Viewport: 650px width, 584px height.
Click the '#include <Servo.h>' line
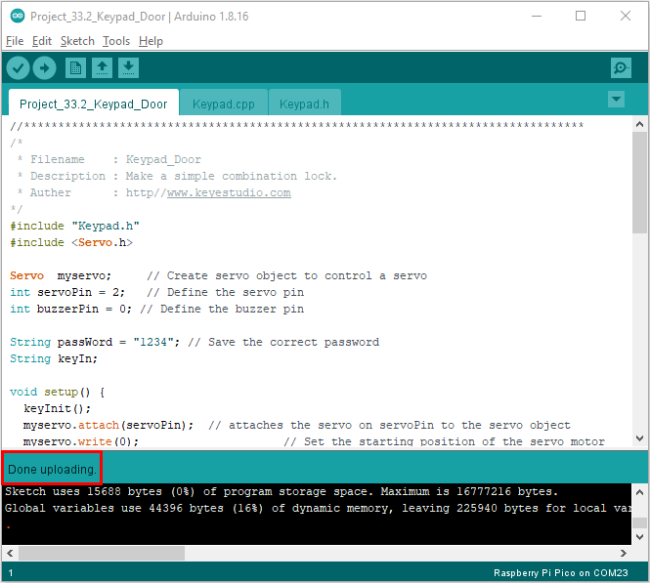point(71,242)
